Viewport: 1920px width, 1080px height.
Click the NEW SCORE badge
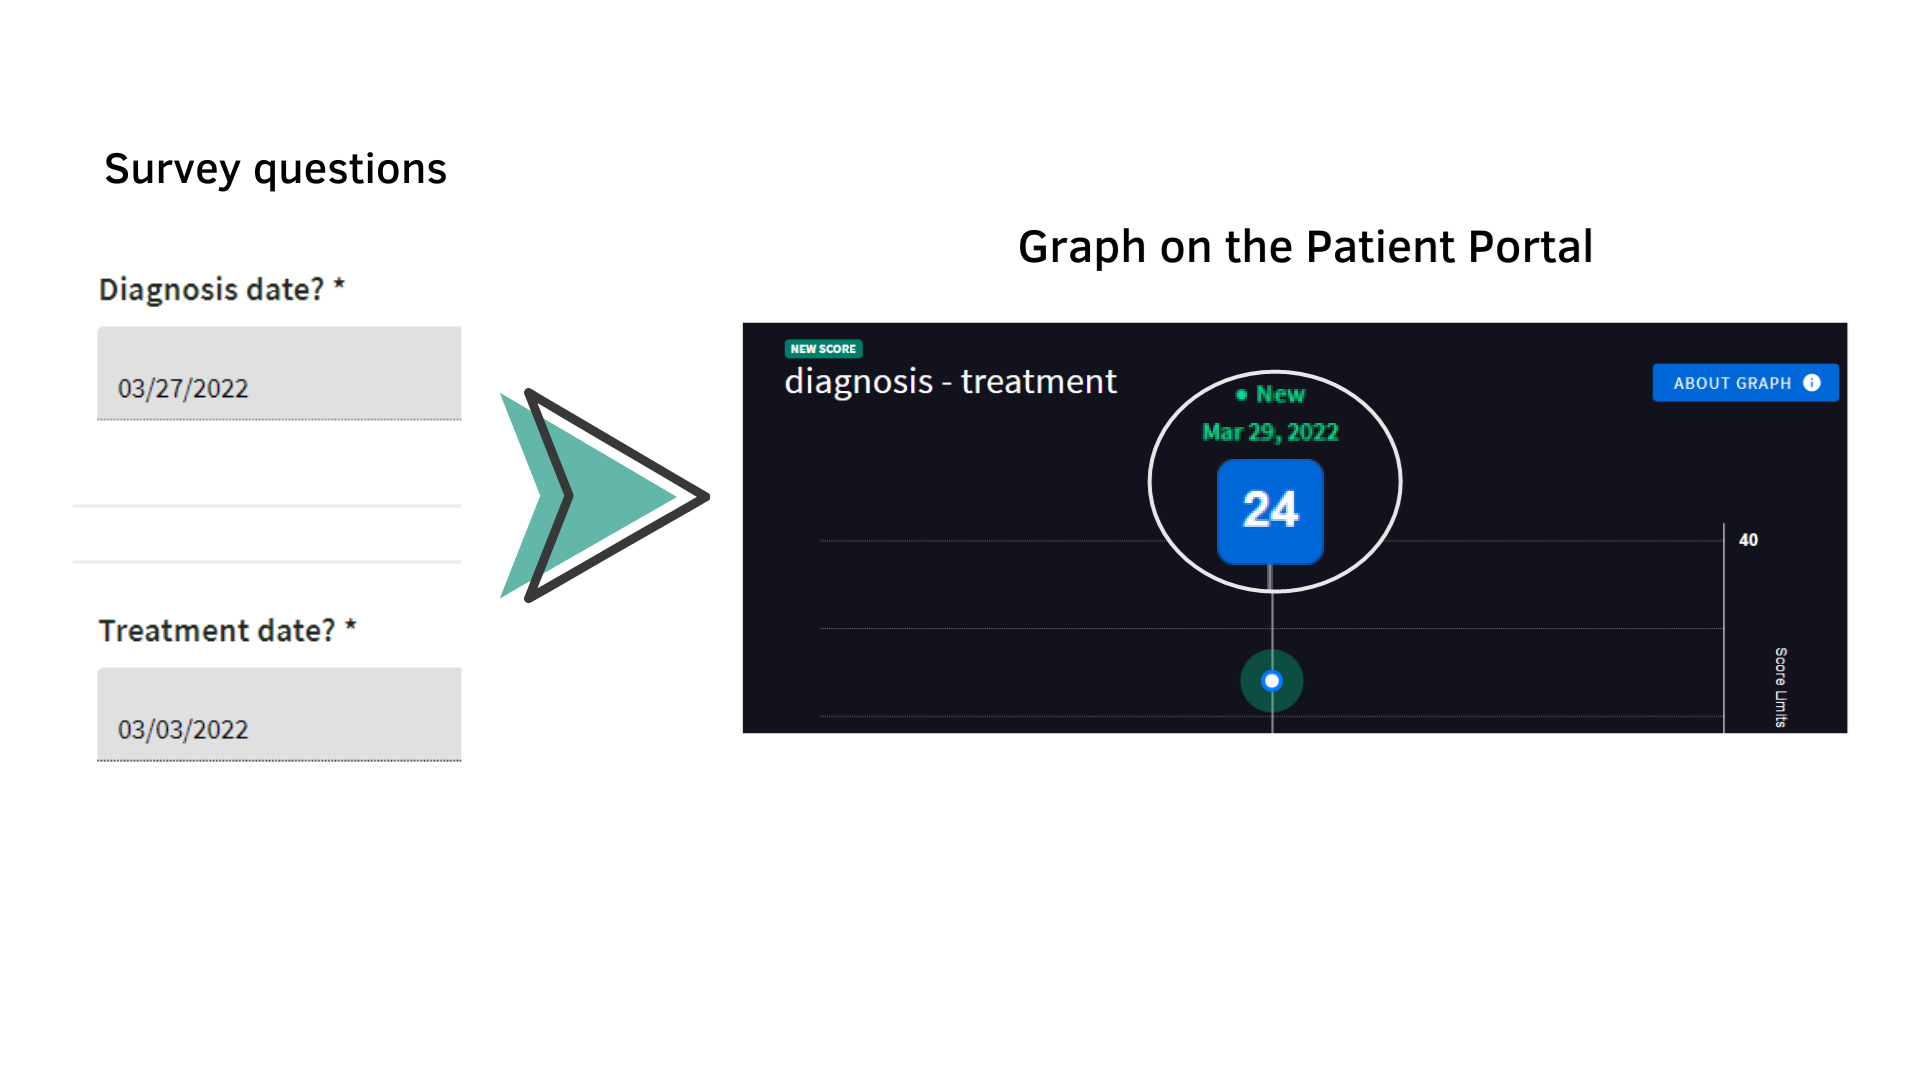tap(823, 349)
